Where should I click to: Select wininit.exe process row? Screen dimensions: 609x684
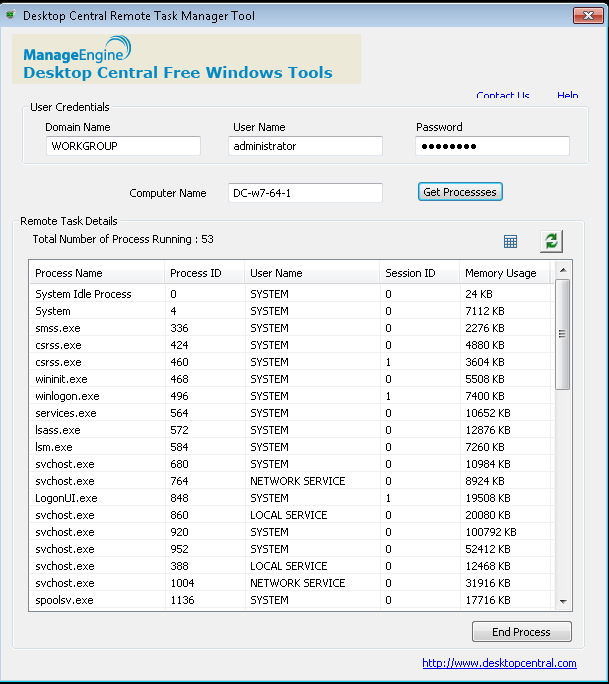pos(291,379)
